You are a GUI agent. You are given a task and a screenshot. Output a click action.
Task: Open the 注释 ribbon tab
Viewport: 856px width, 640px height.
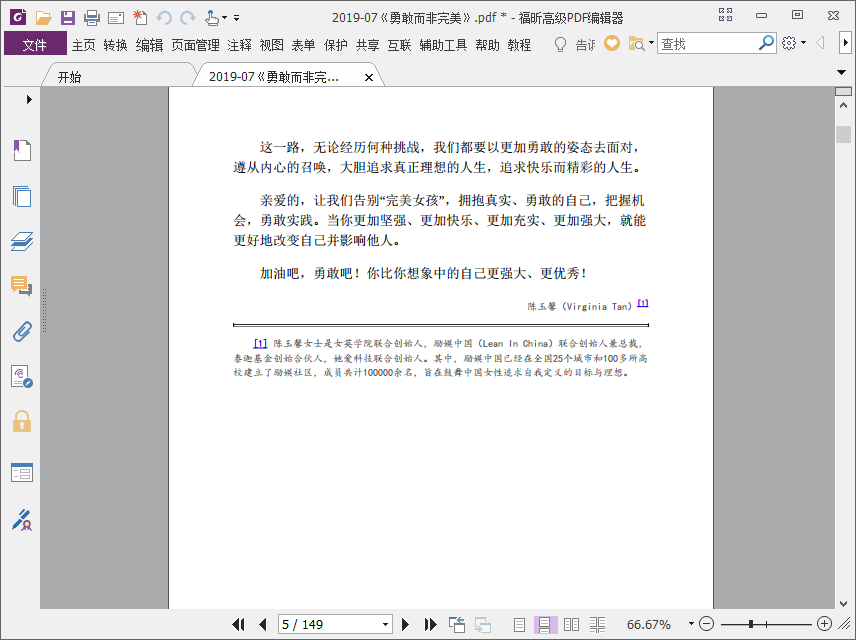pyautogui.click(x=240, y=45)
